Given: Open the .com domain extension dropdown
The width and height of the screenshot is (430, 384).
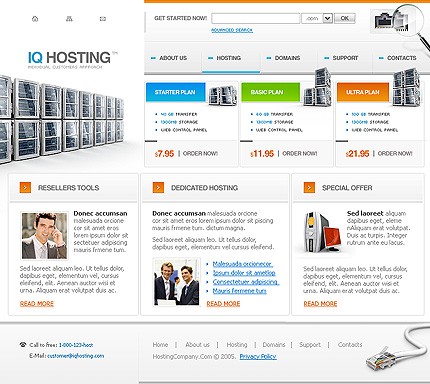Looking at the screenshot, I should (328, 18).
